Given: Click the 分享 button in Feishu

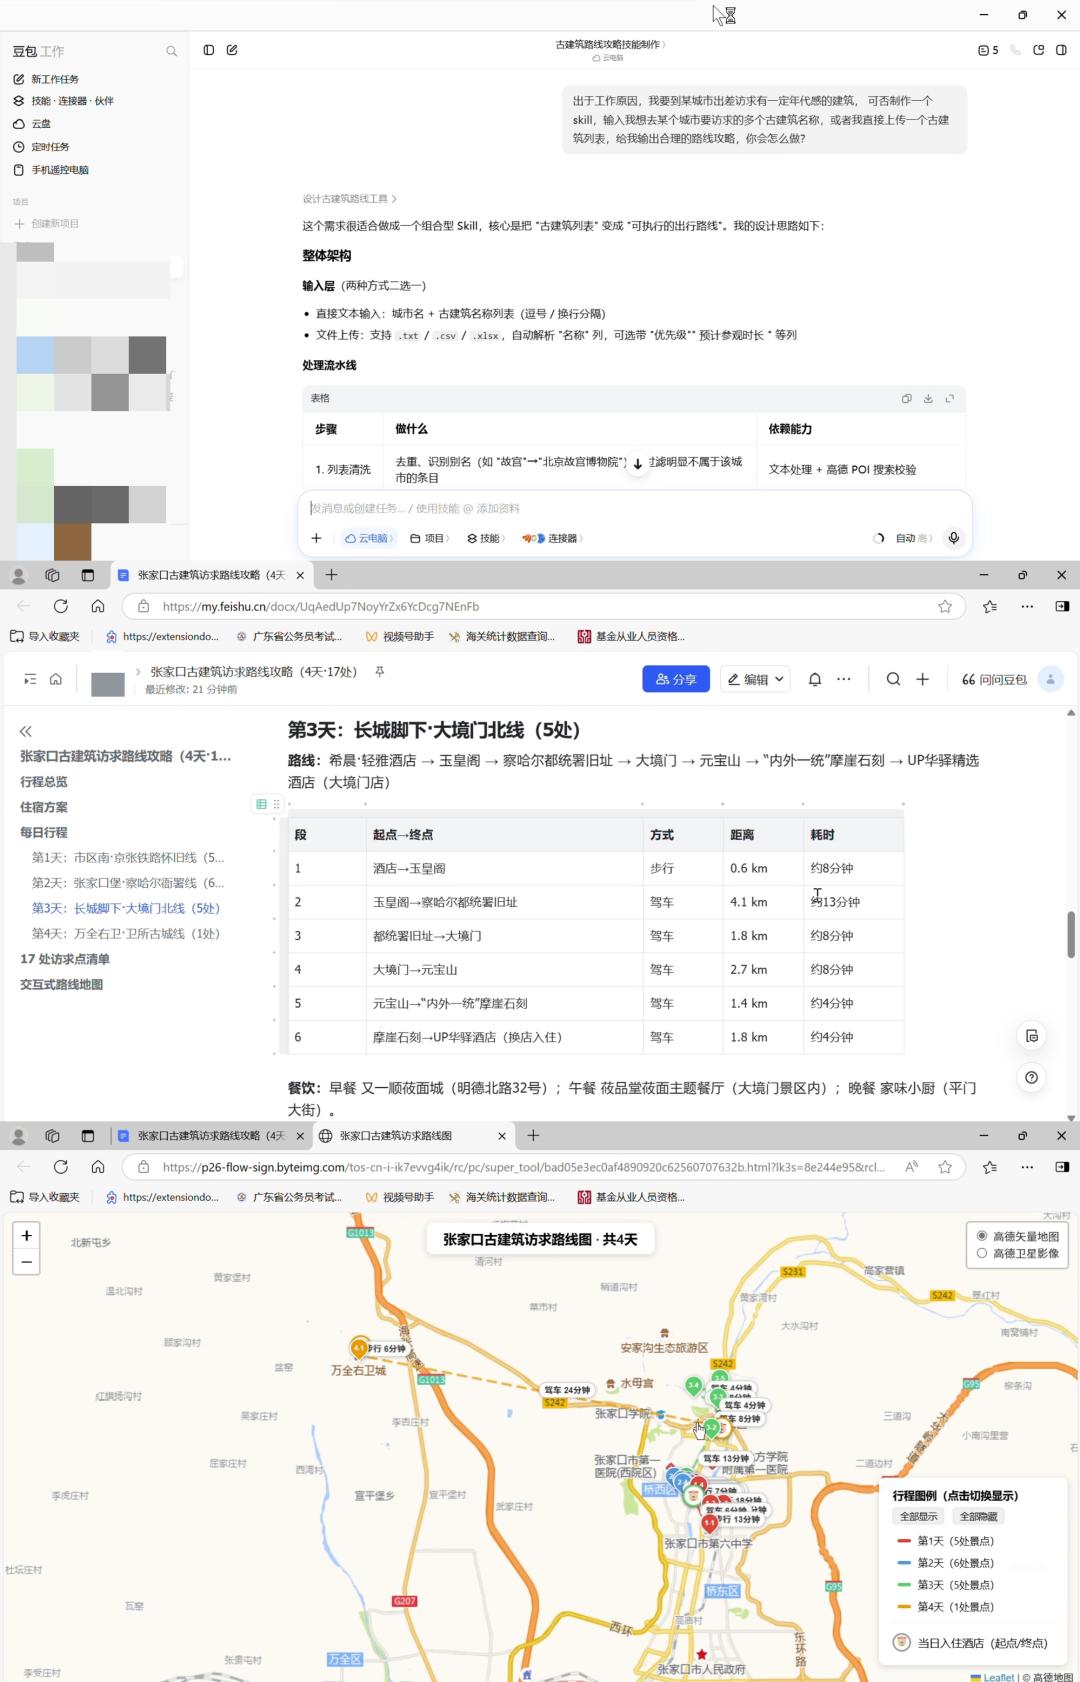Looking at the screenshot, I should pyautogui.click(x=676, y=679).
